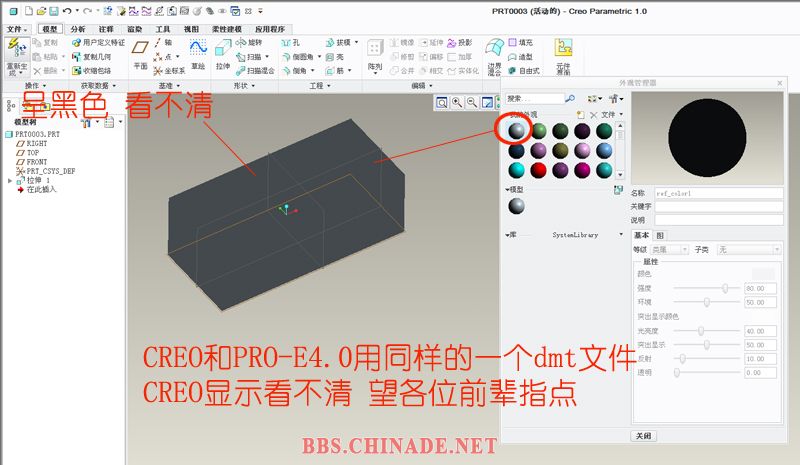Open the 基本 tab in Appearance Manager
The width and height of the screenshot is (800, 465).
pyautogui.click(x=641, y=235)
